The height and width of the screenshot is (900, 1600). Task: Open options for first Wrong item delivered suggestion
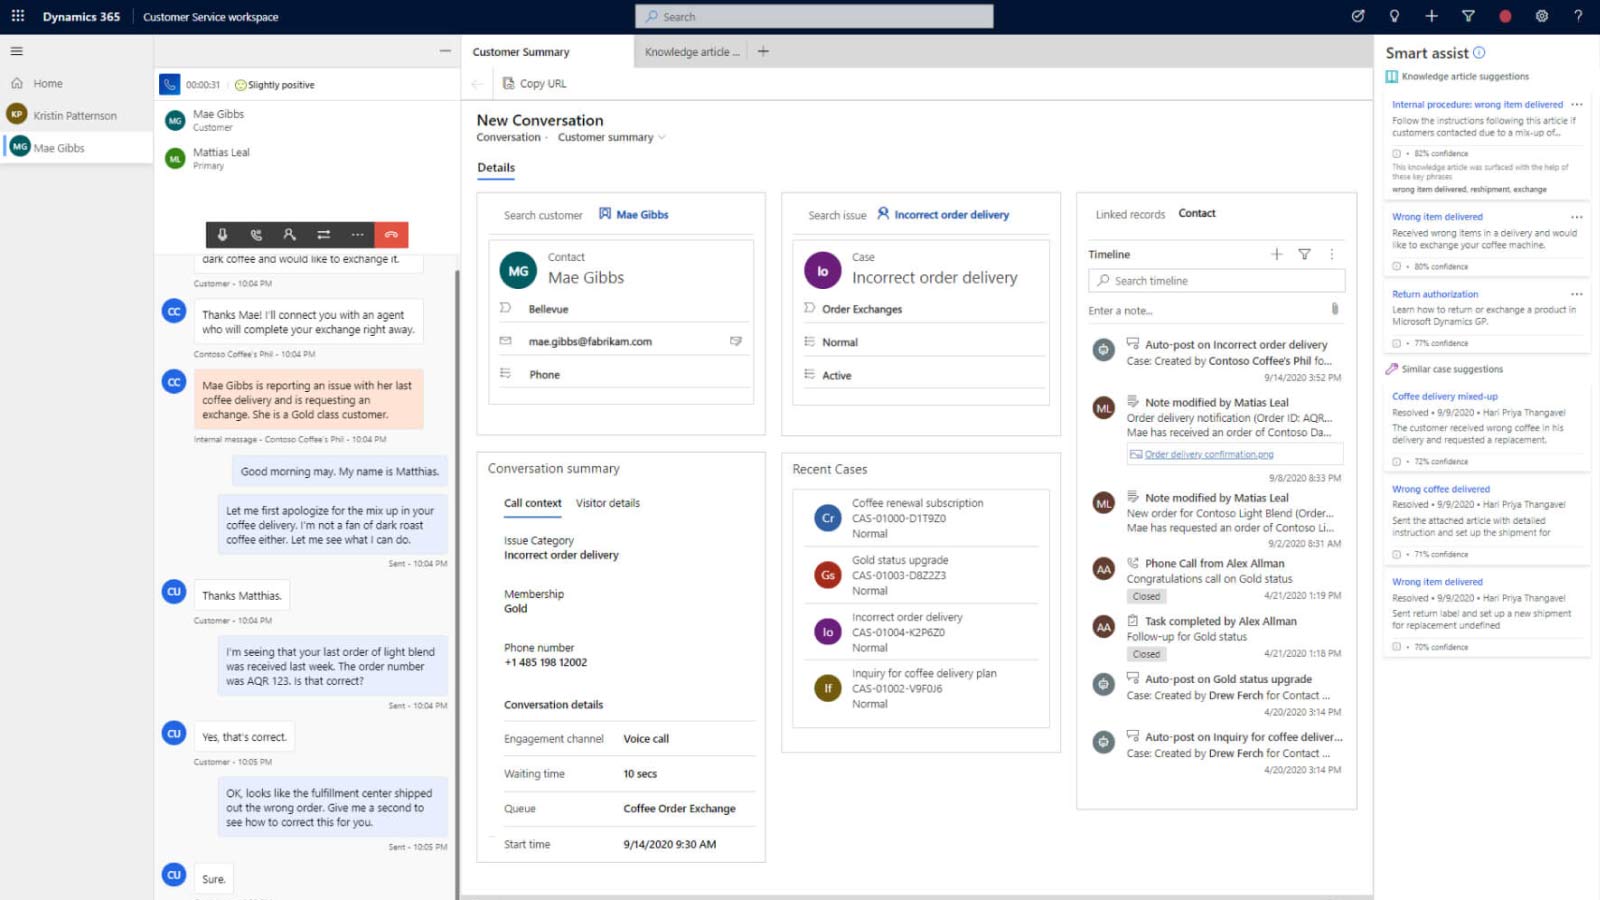(1576, 217)
